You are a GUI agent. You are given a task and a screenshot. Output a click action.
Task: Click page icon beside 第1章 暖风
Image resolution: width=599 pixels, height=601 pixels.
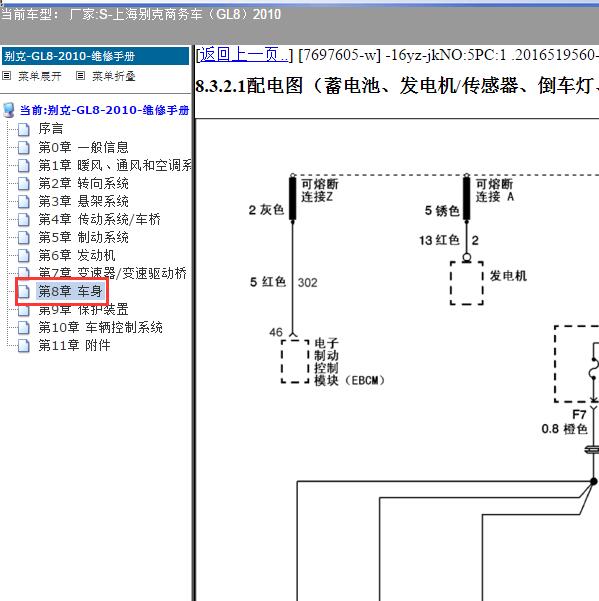[x=24, y=166]
